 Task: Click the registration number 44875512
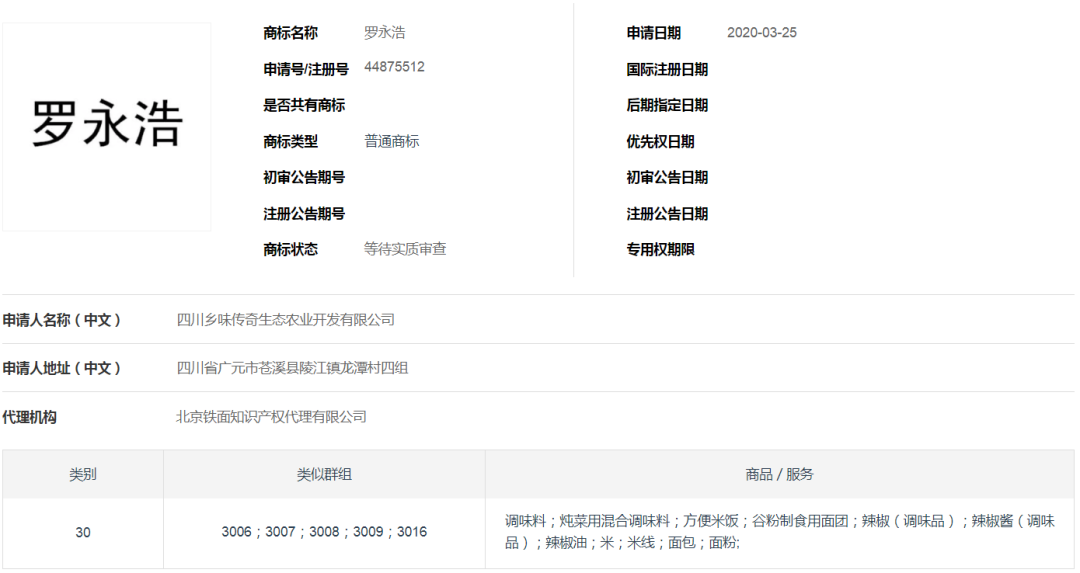click(394, 67)
